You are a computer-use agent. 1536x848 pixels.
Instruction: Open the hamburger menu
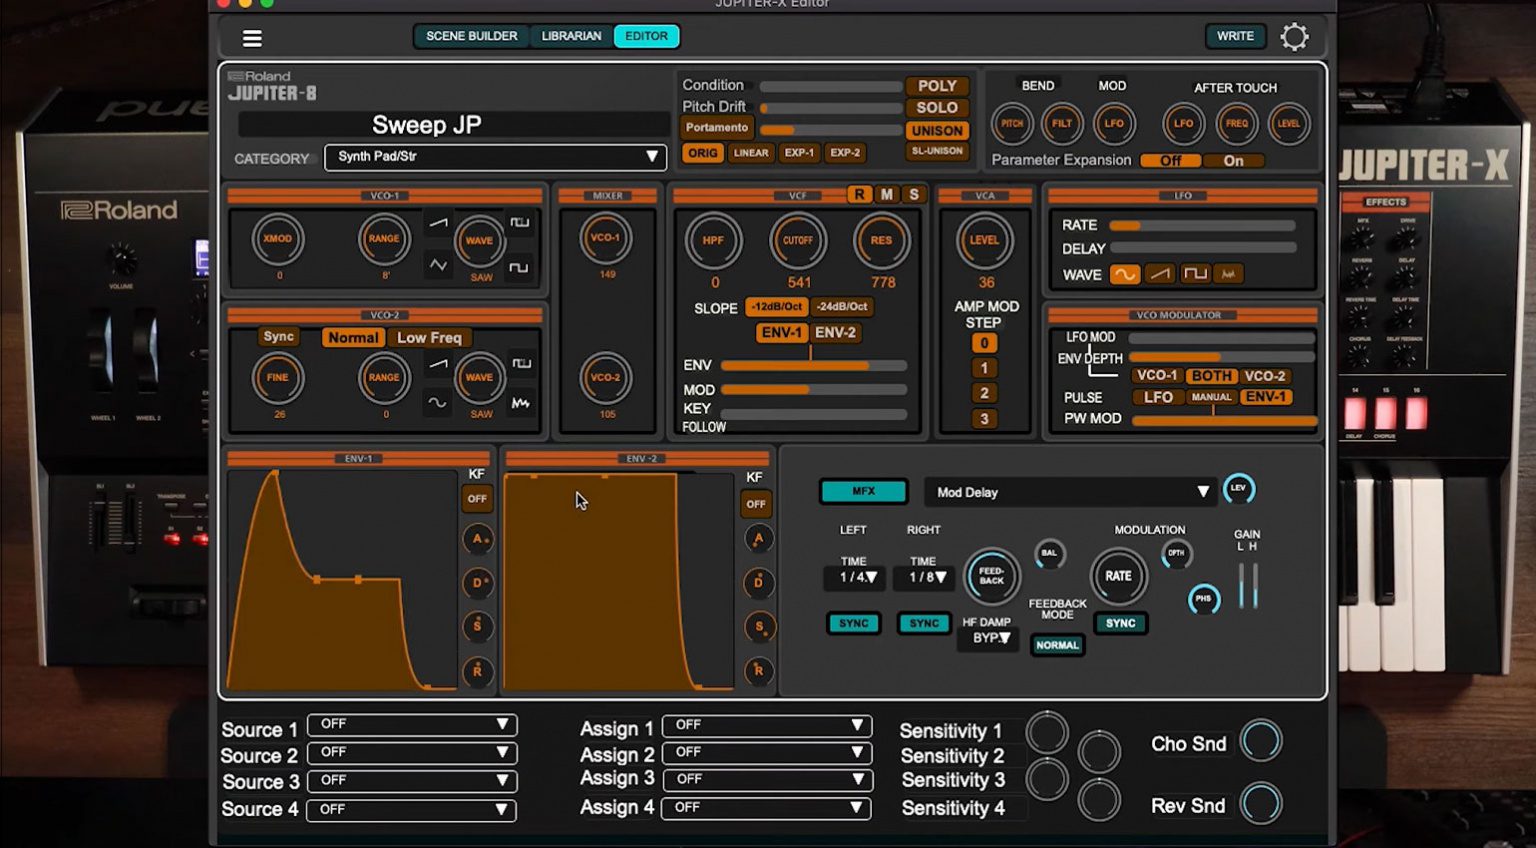point(253,37)
